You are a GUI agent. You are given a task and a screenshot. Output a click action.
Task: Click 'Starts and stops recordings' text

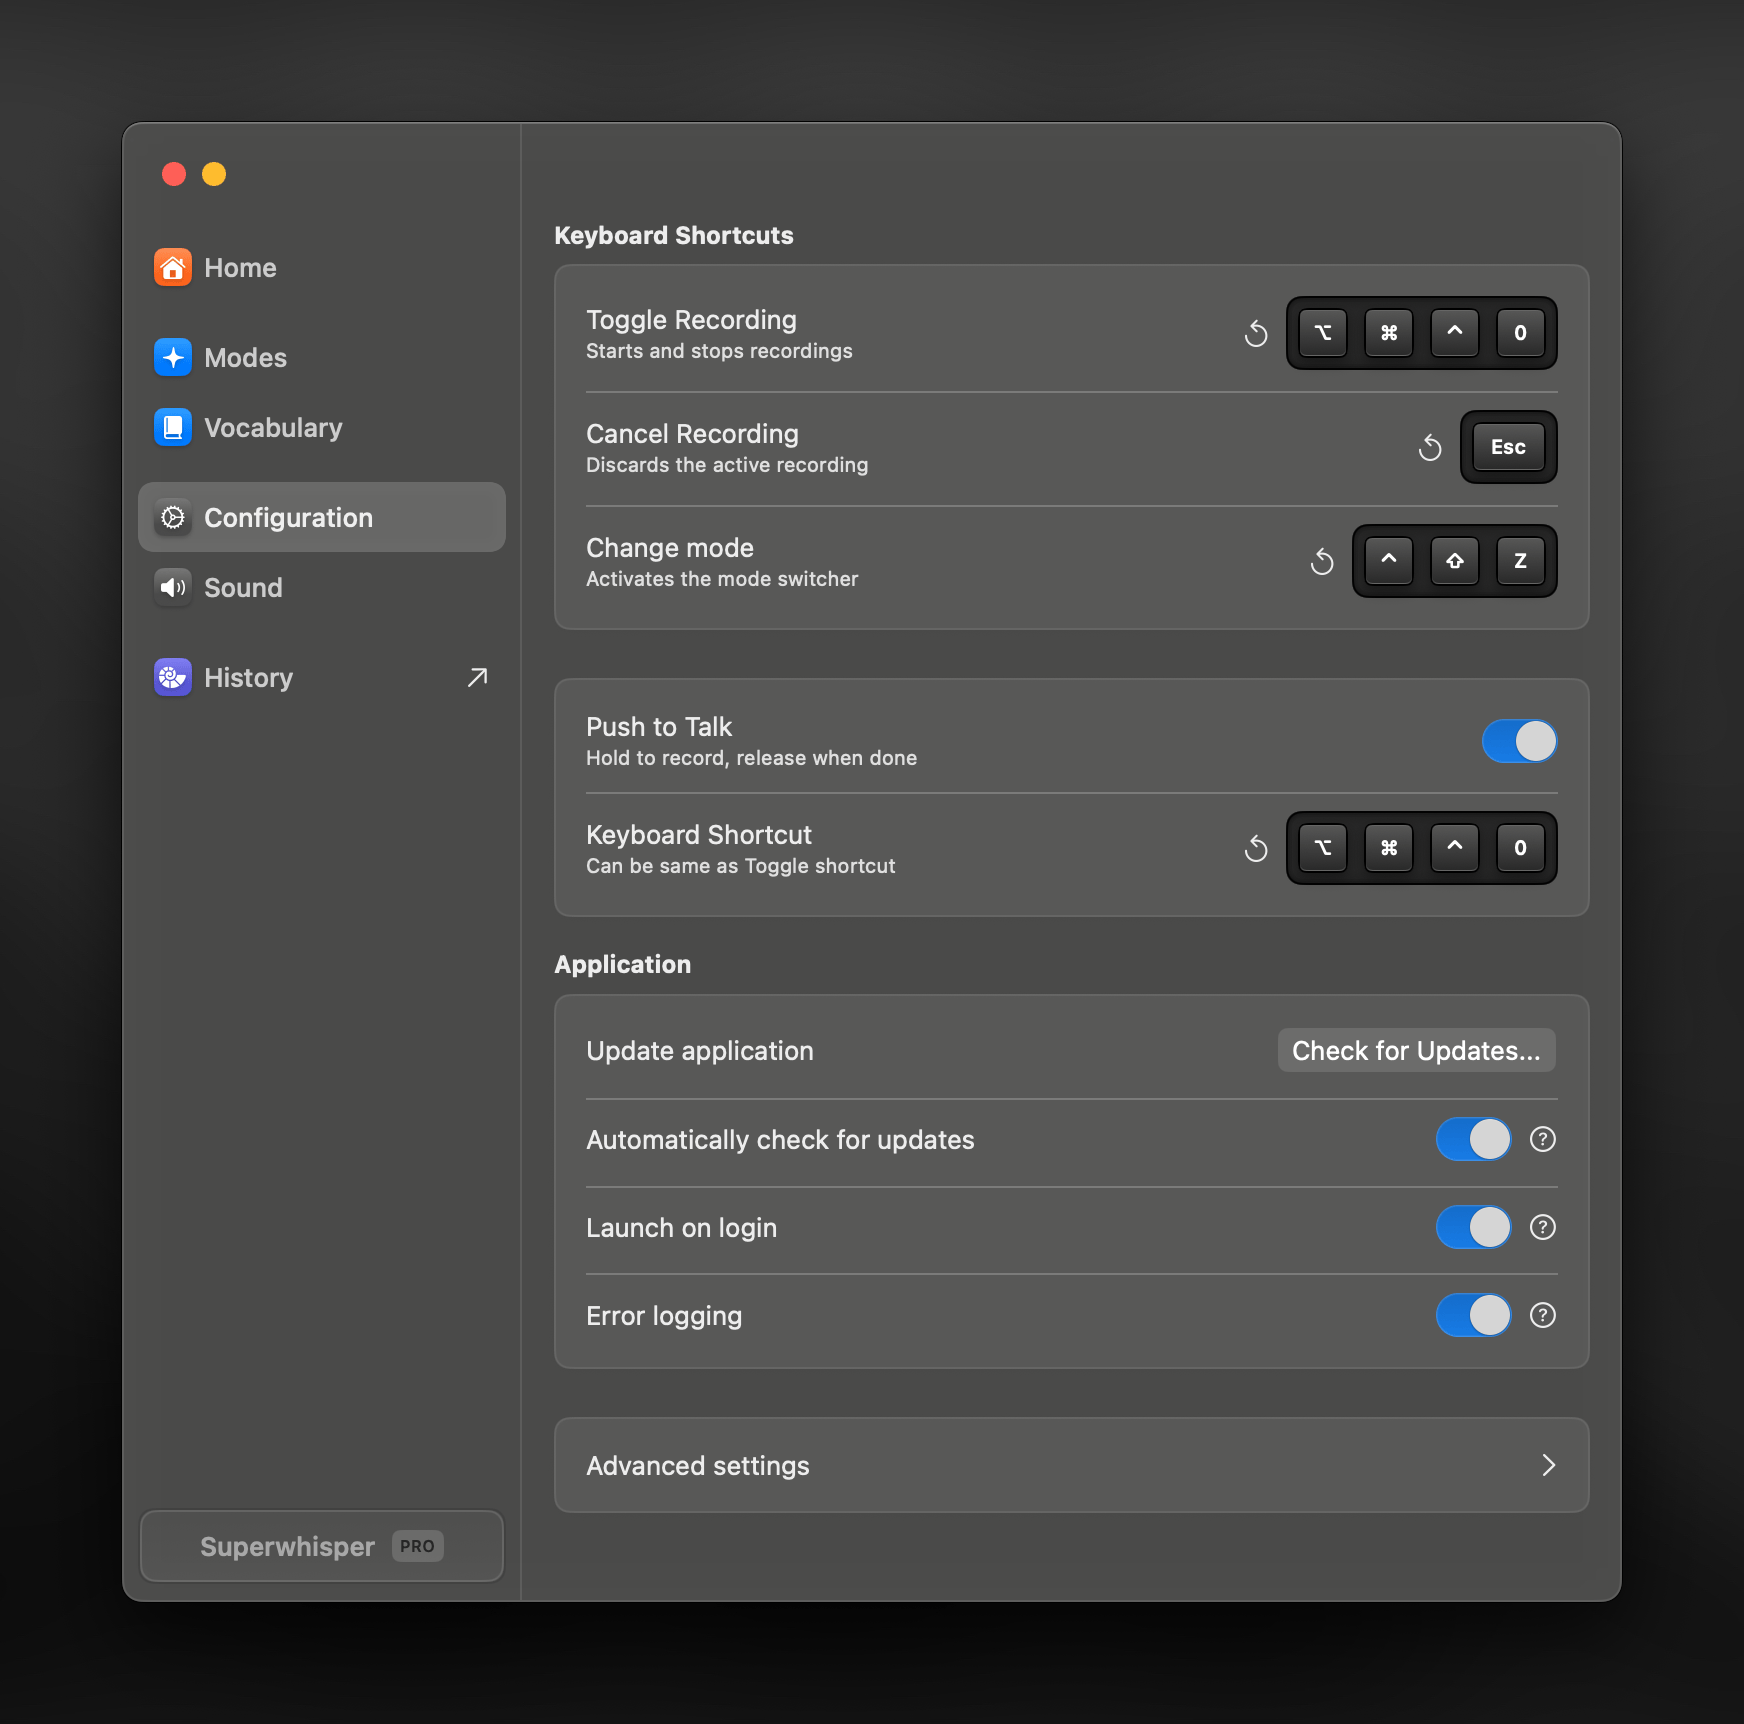tap(719, 351)
